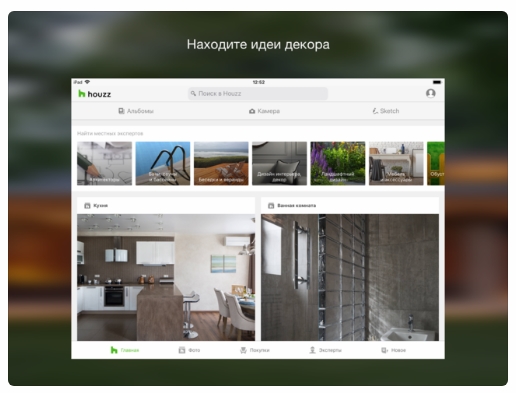Screen dimensions: 516x393
Task: Switch to the Фото bottom tab
Action: [x=189, y=350]
